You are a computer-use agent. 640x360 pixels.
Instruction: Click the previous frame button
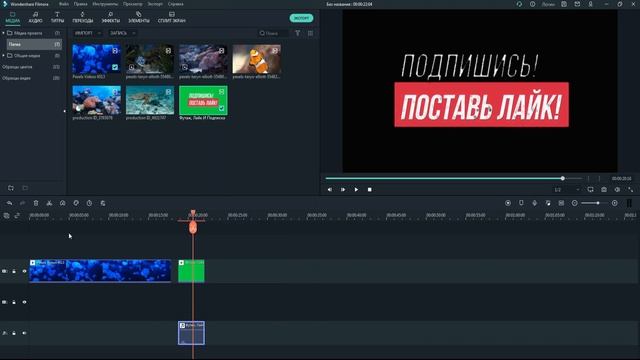tap(330, 189)
